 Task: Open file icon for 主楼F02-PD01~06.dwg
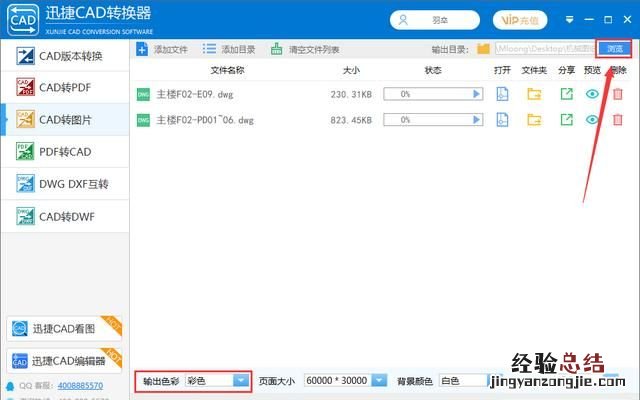pyautogui.click(x=502, y=120)
